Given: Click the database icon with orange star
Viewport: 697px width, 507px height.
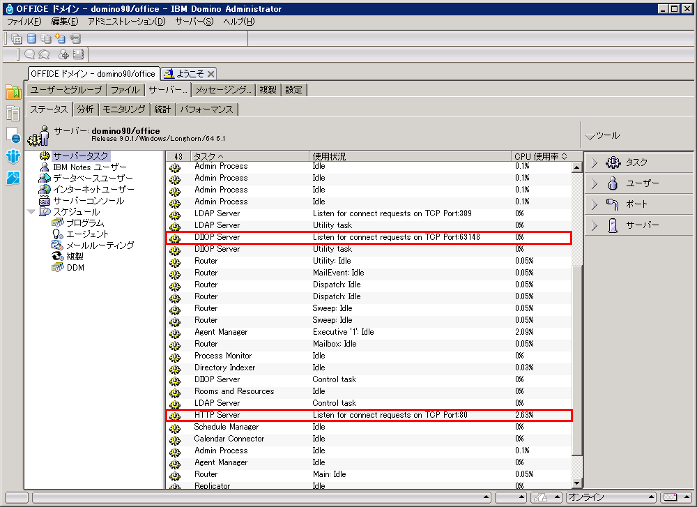Looking at the screenshot, I should point(60,39).
